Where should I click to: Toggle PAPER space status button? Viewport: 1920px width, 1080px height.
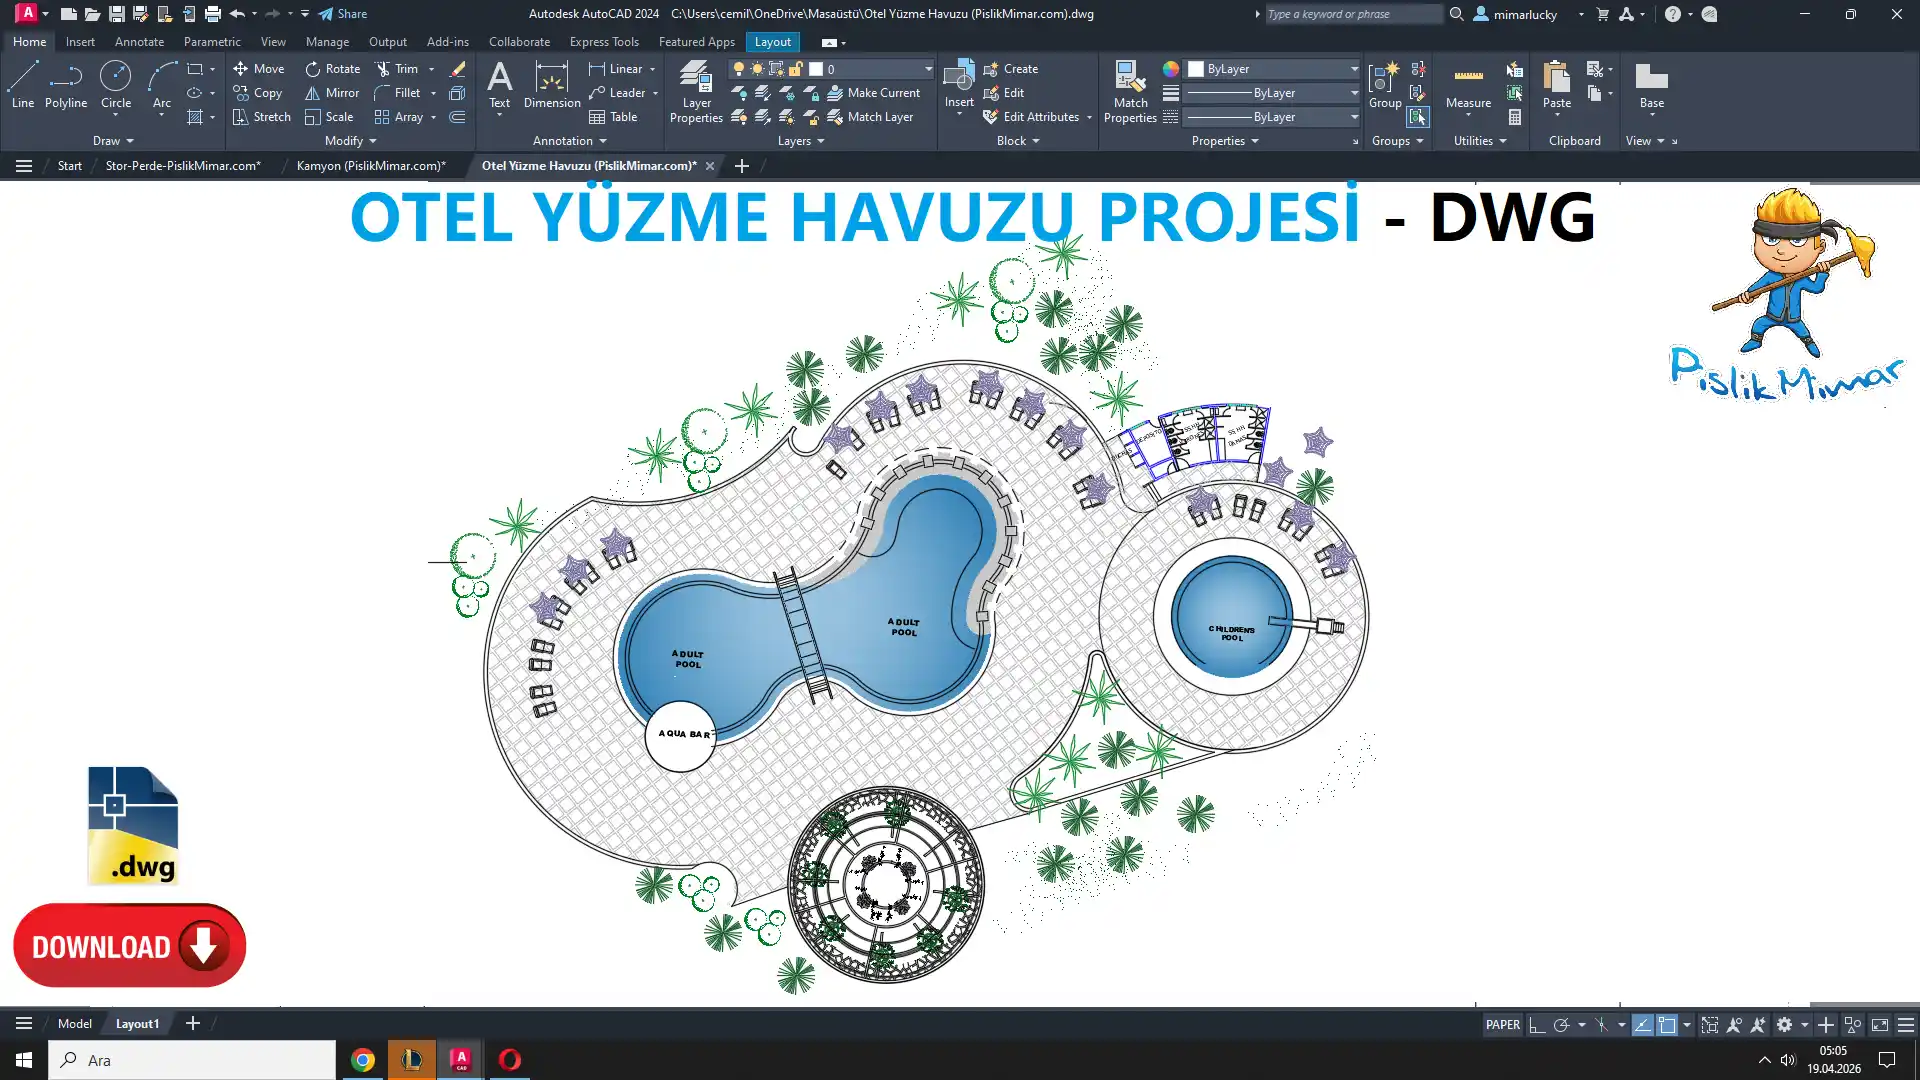(1502, 1025)
